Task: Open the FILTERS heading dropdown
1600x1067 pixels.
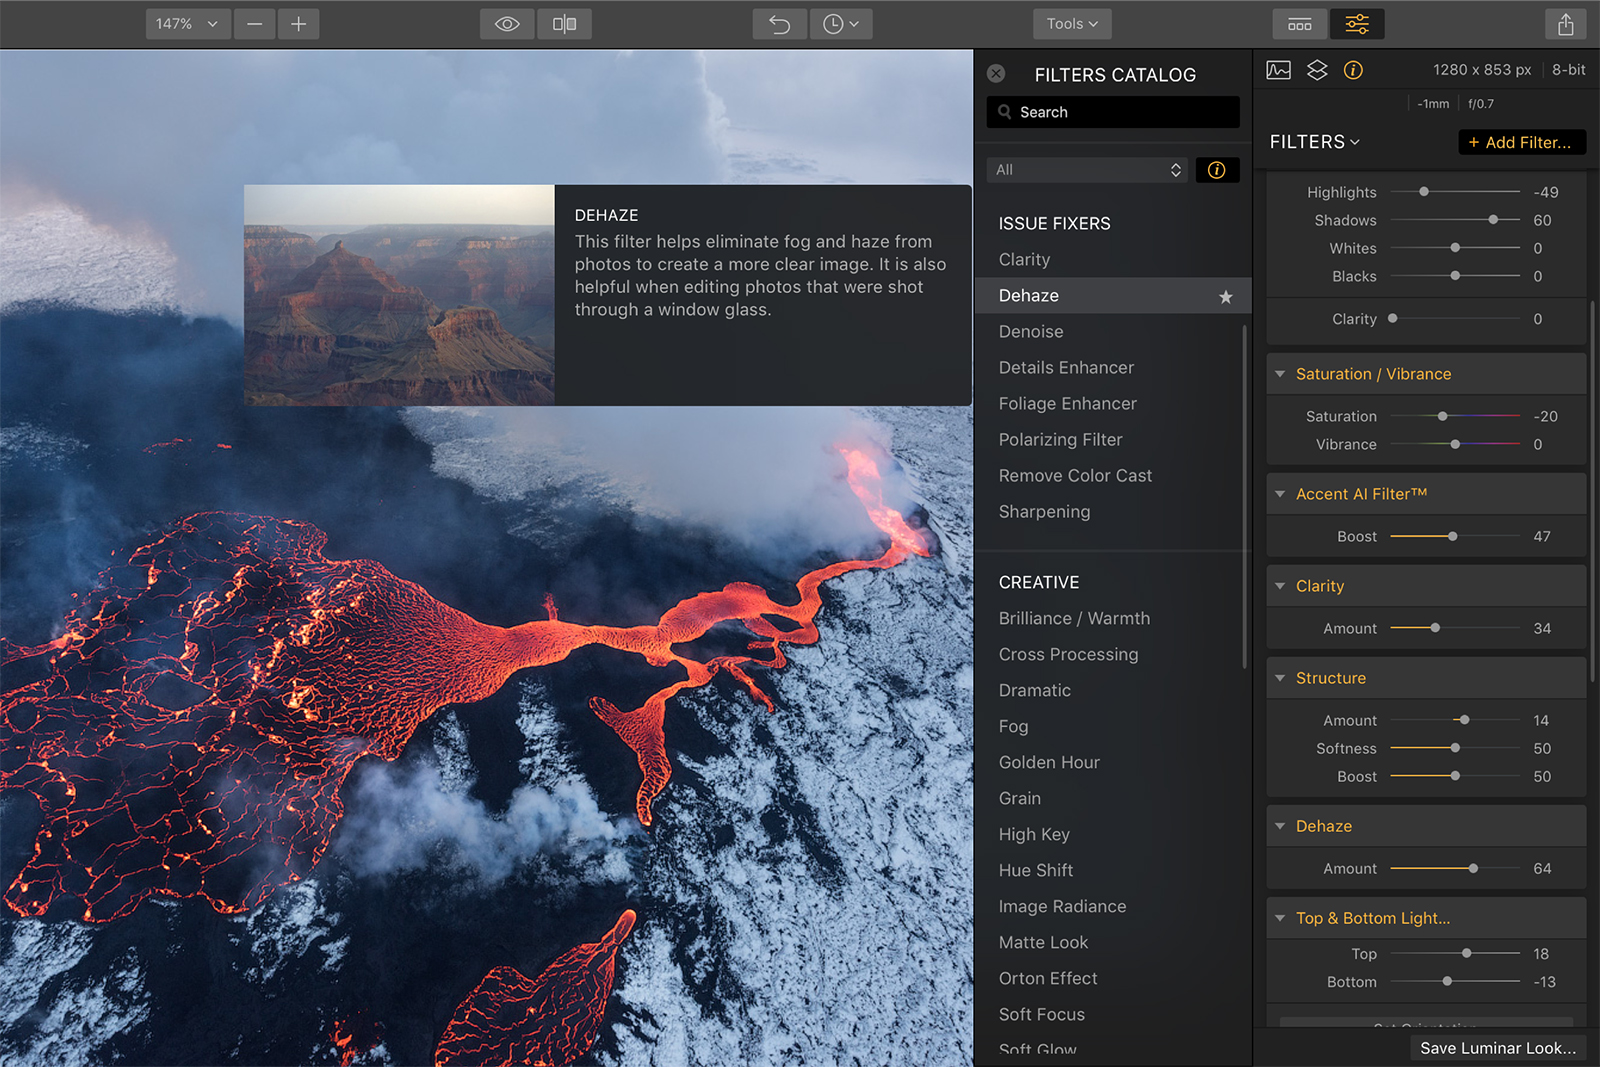Action: (x=1315, y=142)
